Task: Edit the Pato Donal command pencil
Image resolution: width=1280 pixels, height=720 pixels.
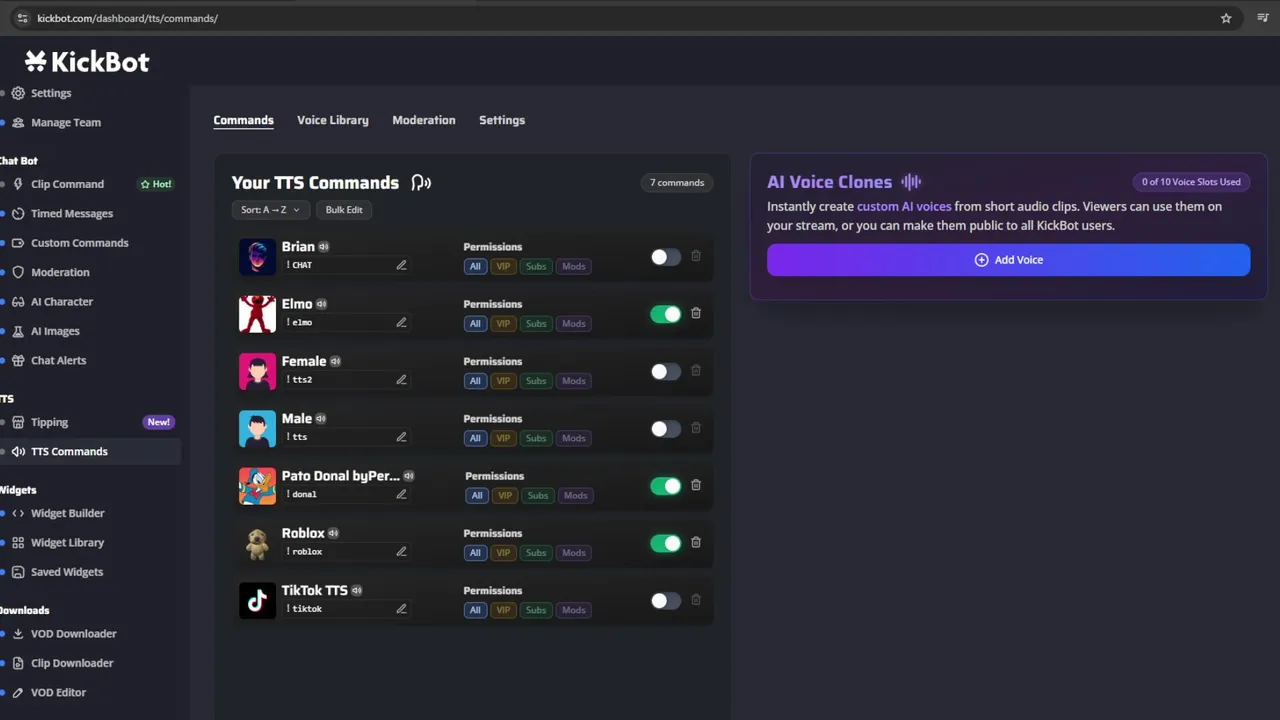Action: coord(401,494)
